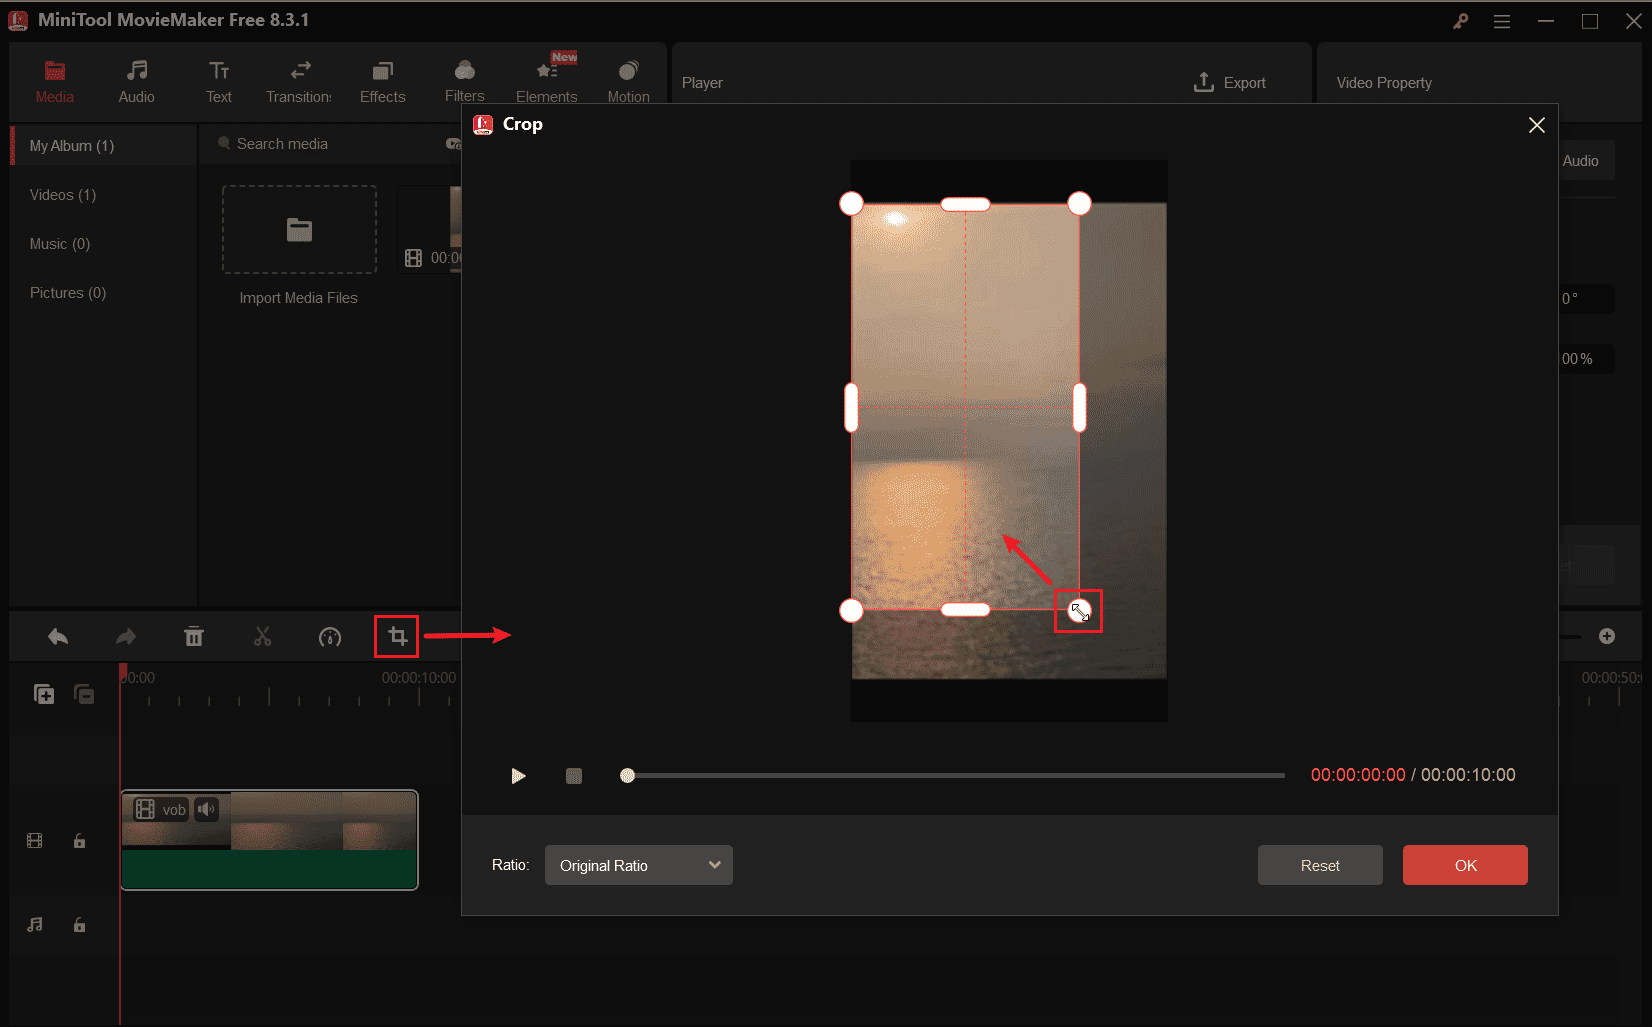
Task: Stop the crop preview playback
Action: coord(574,776)
